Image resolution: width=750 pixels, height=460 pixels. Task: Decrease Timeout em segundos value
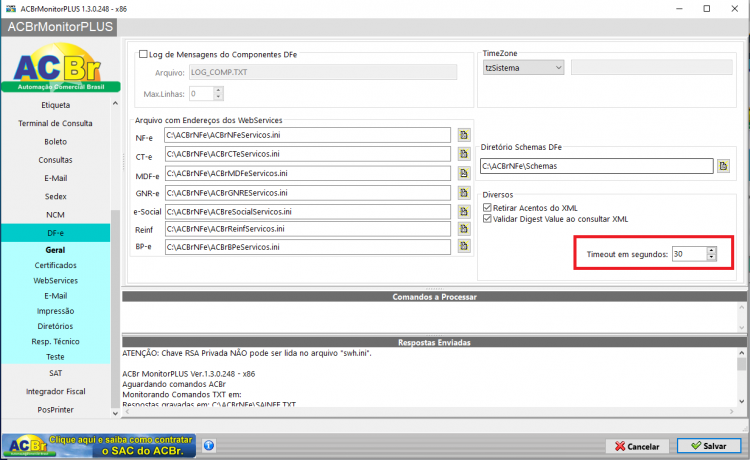coord(712,257)
